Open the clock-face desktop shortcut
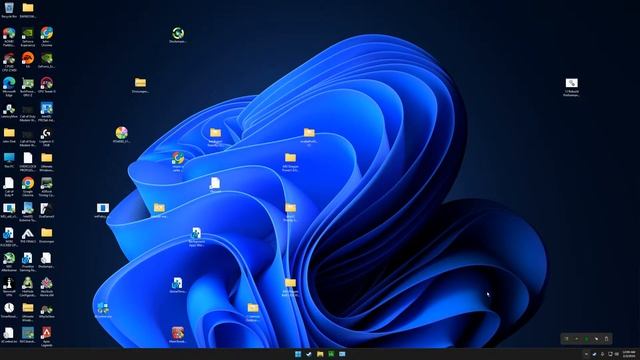Viewport: 640px width, 360px height. click(9, 310)
